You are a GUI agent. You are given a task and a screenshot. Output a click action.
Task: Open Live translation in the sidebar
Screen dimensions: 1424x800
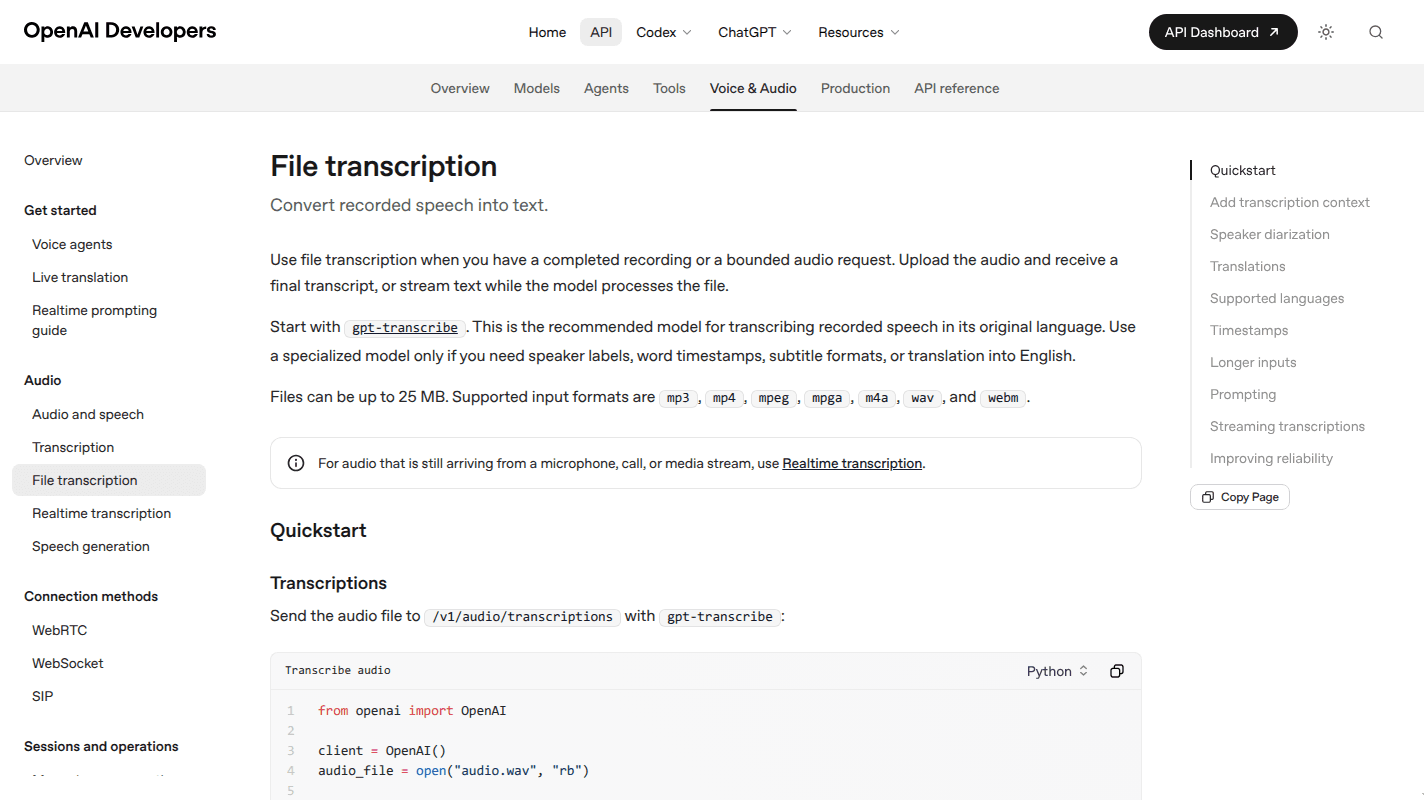pyautogui.click(x=80, y=277)
